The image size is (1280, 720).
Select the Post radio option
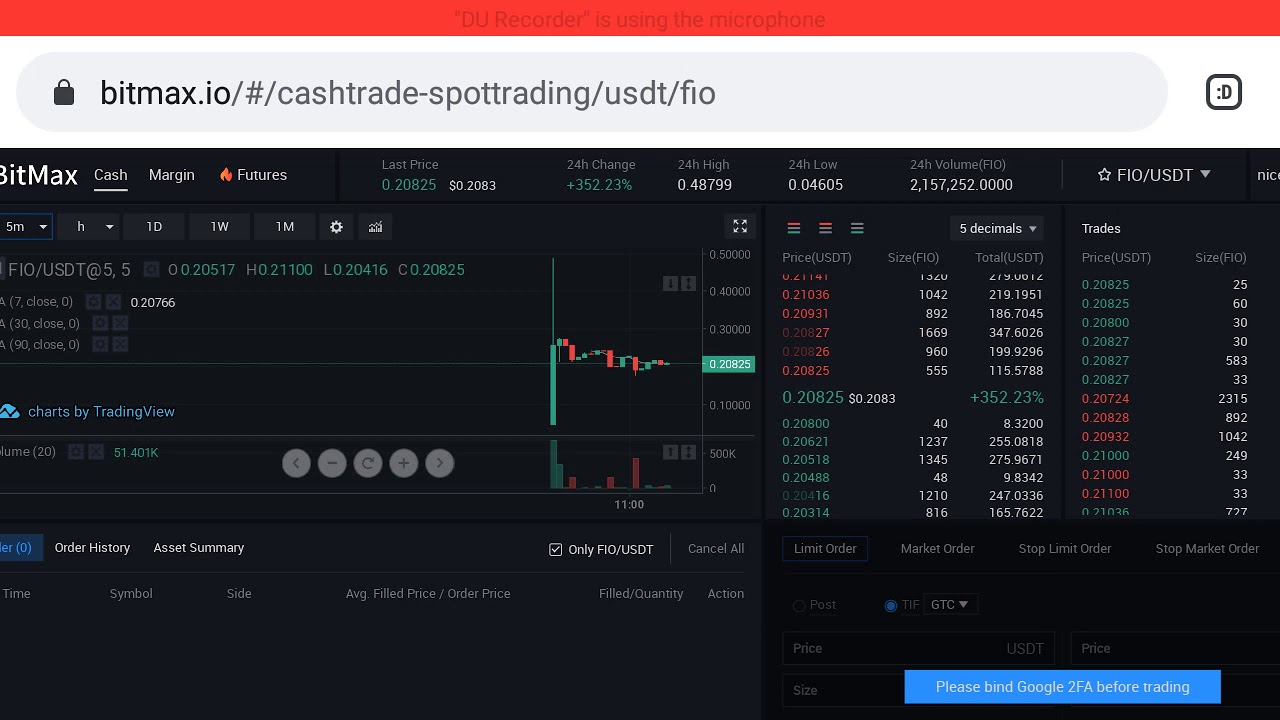[799, 605]
